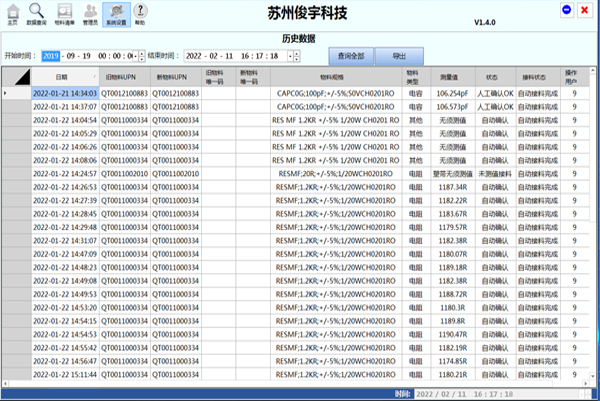Screen dimensions: 600x401
Task: Select the current-row indicator arrow of first row
Action: (x=5, y=93)
